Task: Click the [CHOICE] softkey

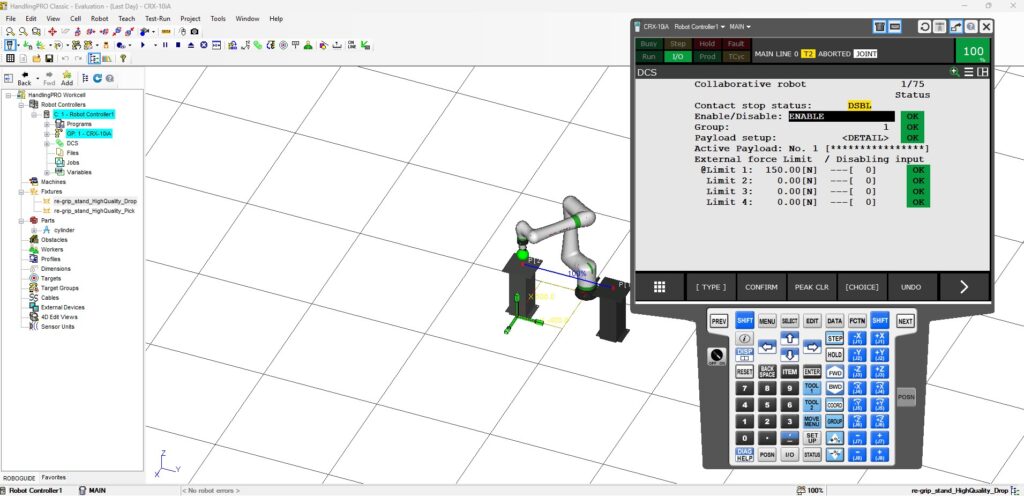Action: pos(862,287)
